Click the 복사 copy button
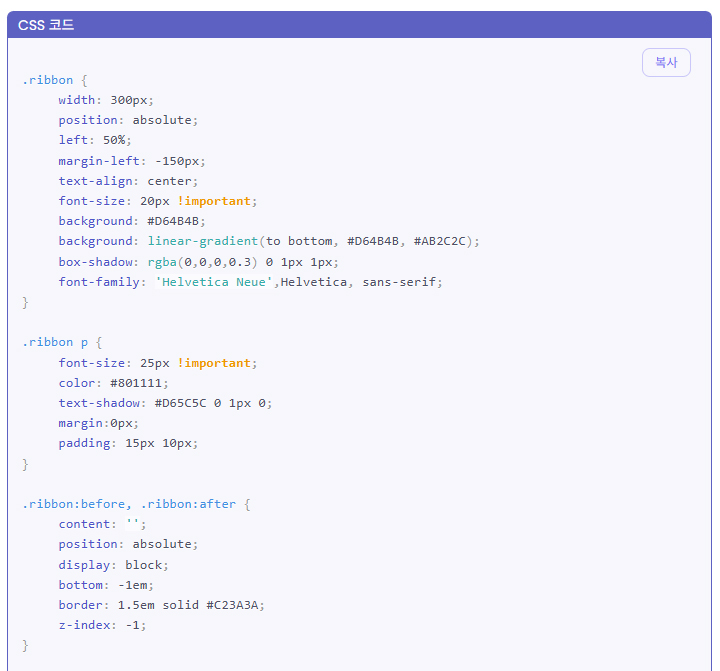 (666, 62)
